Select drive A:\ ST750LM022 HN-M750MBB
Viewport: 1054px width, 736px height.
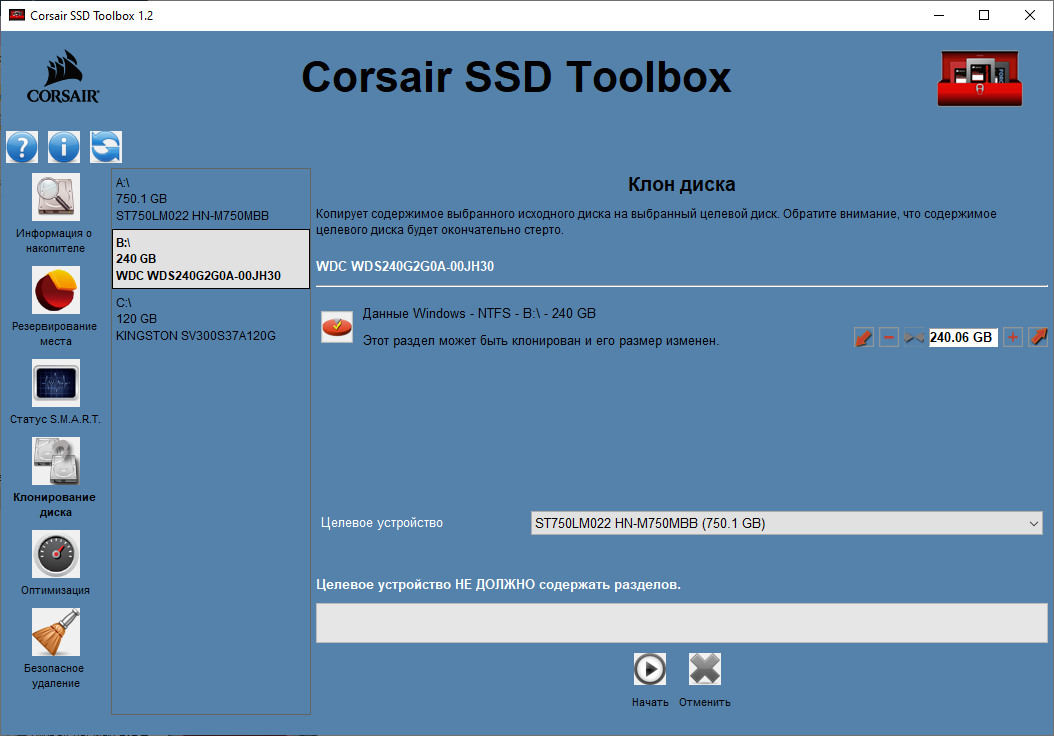211,199
